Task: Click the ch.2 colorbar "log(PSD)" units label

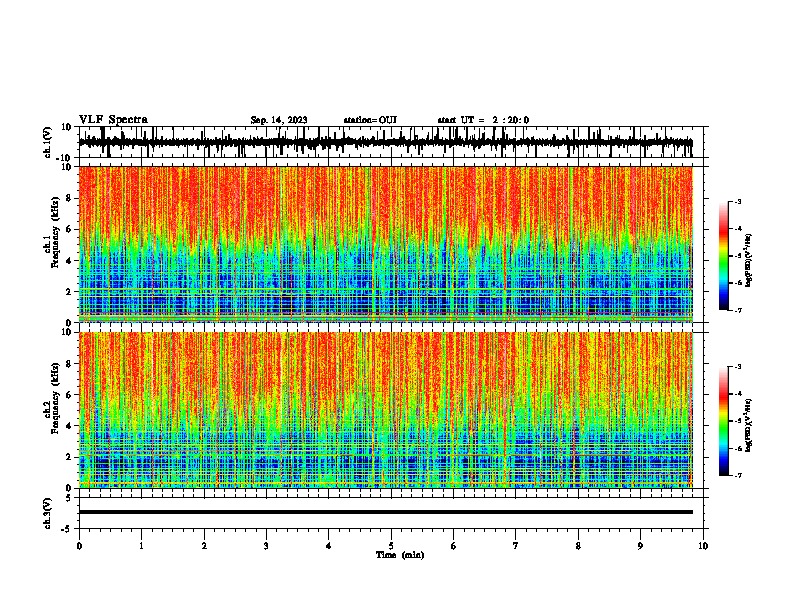Action: pos(748,425)
